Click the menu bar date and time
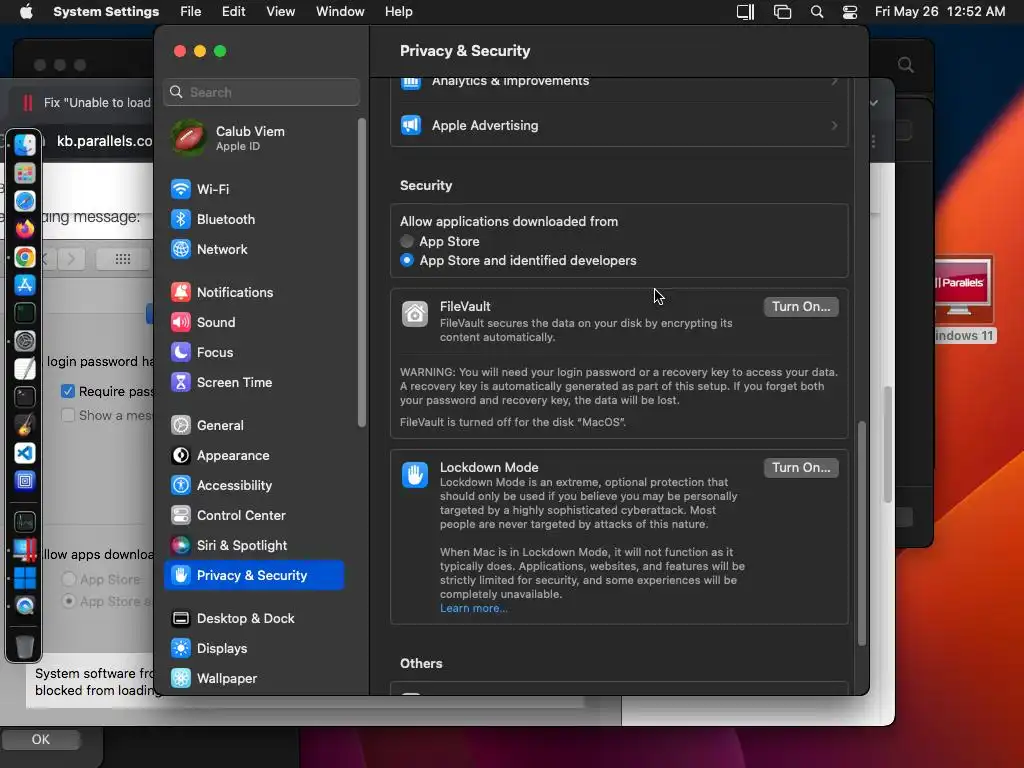The height and width of the screenshot is (768, 1024). coord(940,12)
